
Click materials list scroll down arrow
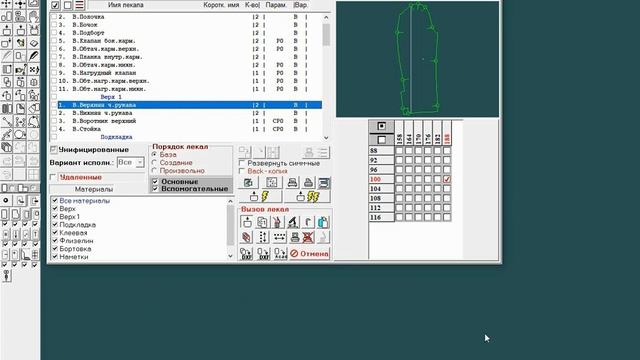[230, 256]
